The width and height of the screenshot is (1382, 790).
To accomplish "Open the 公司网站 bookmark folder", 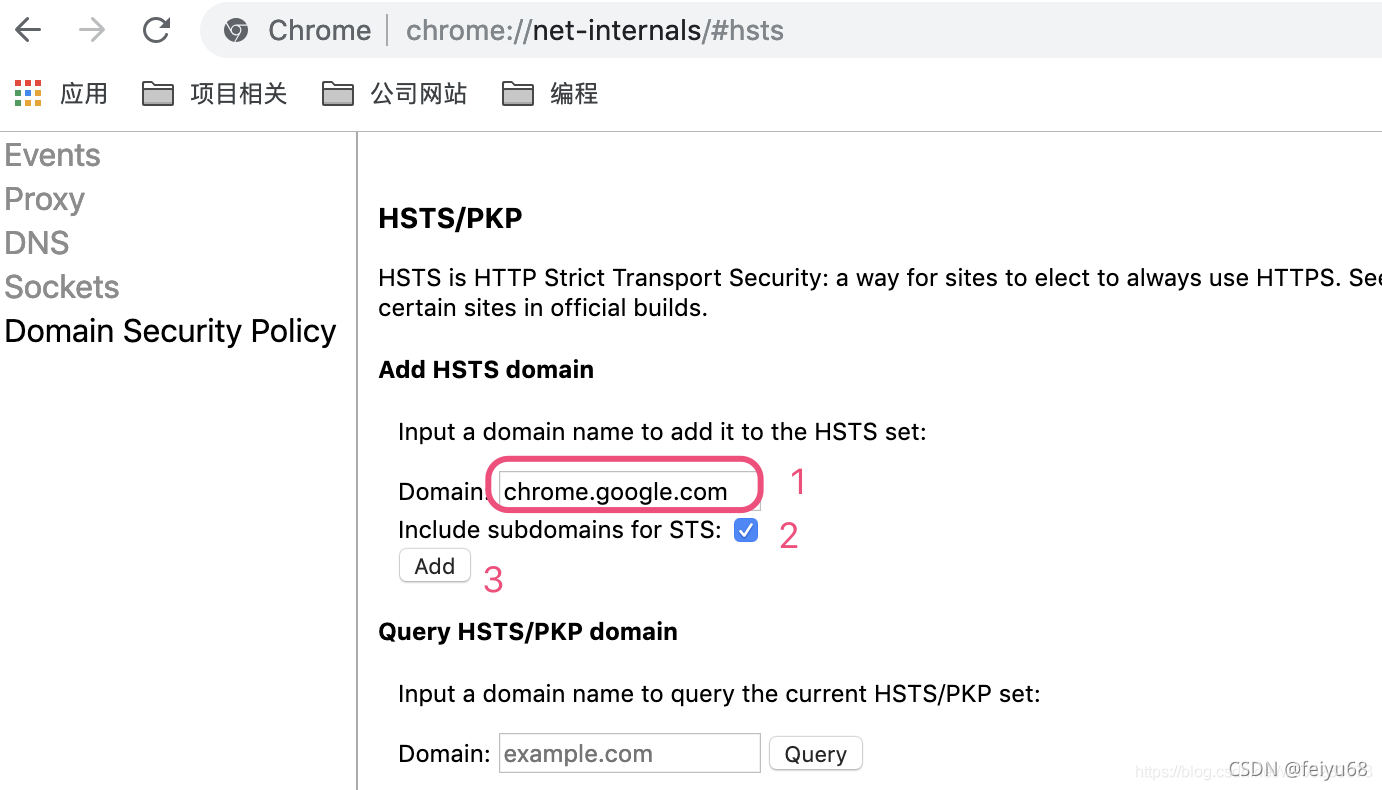I will 394,94.
